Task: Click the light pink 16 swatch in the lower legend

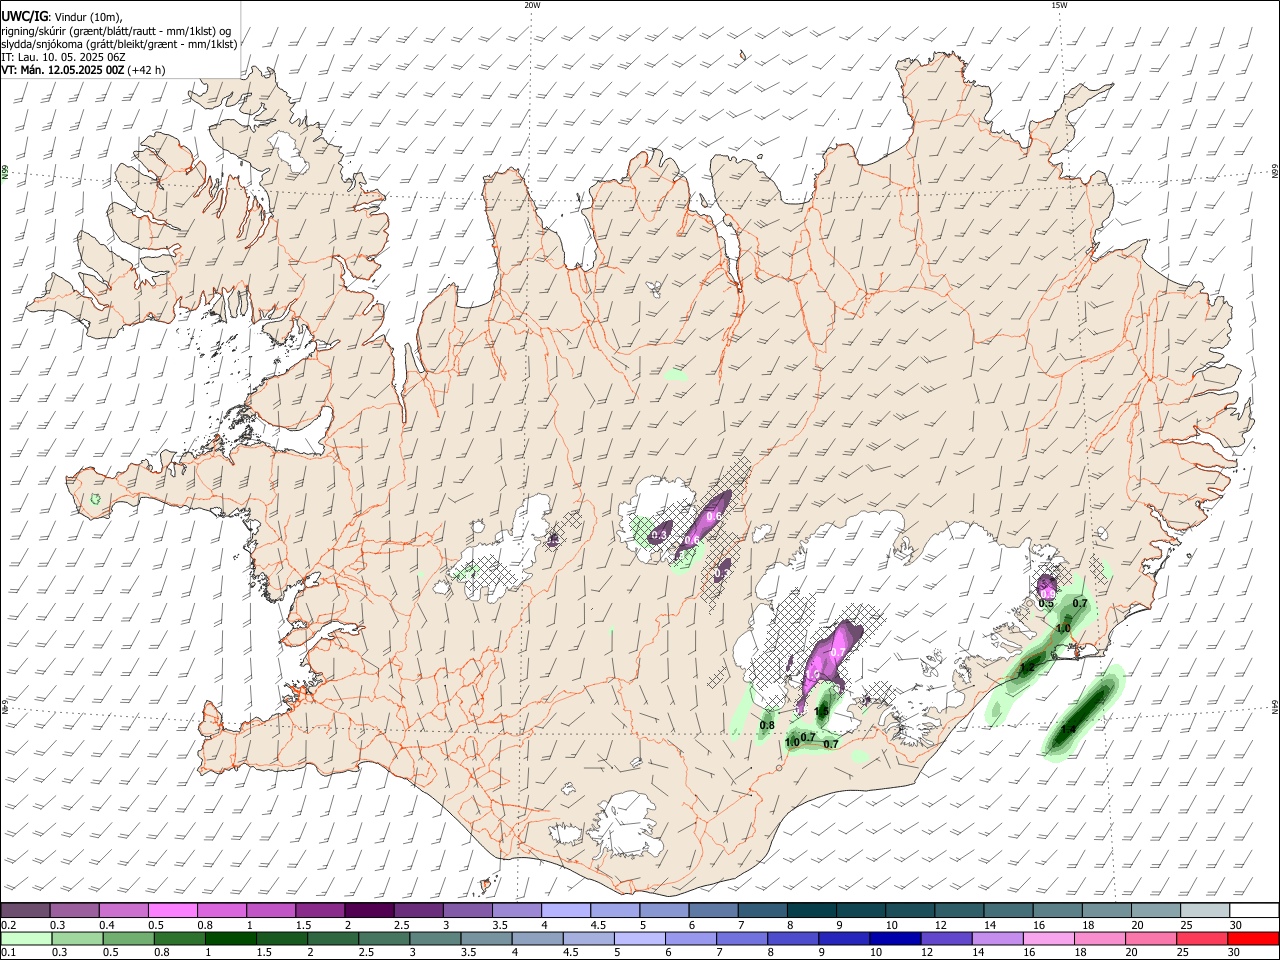Action: (x=1049, y=938)
